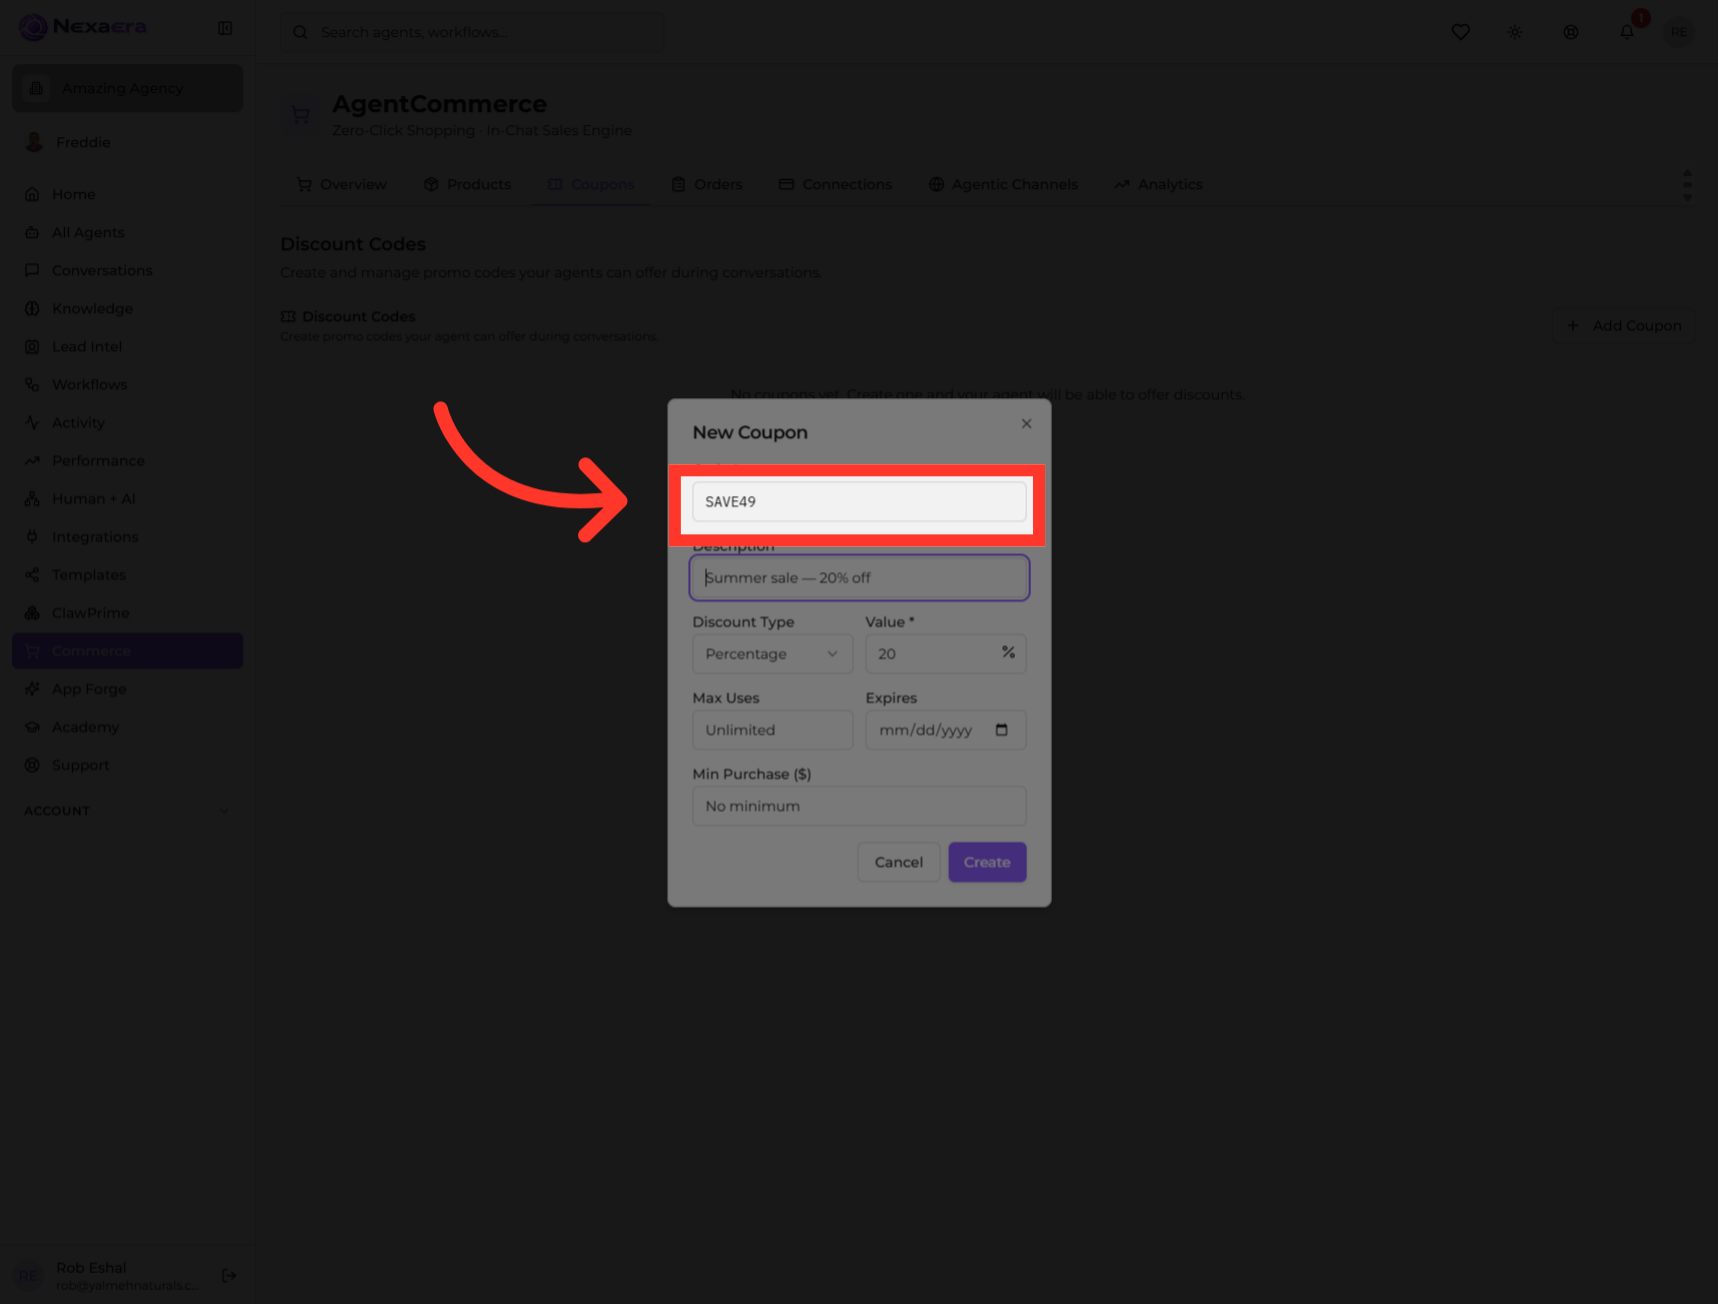Open Human + AI in sidebar

127,498
